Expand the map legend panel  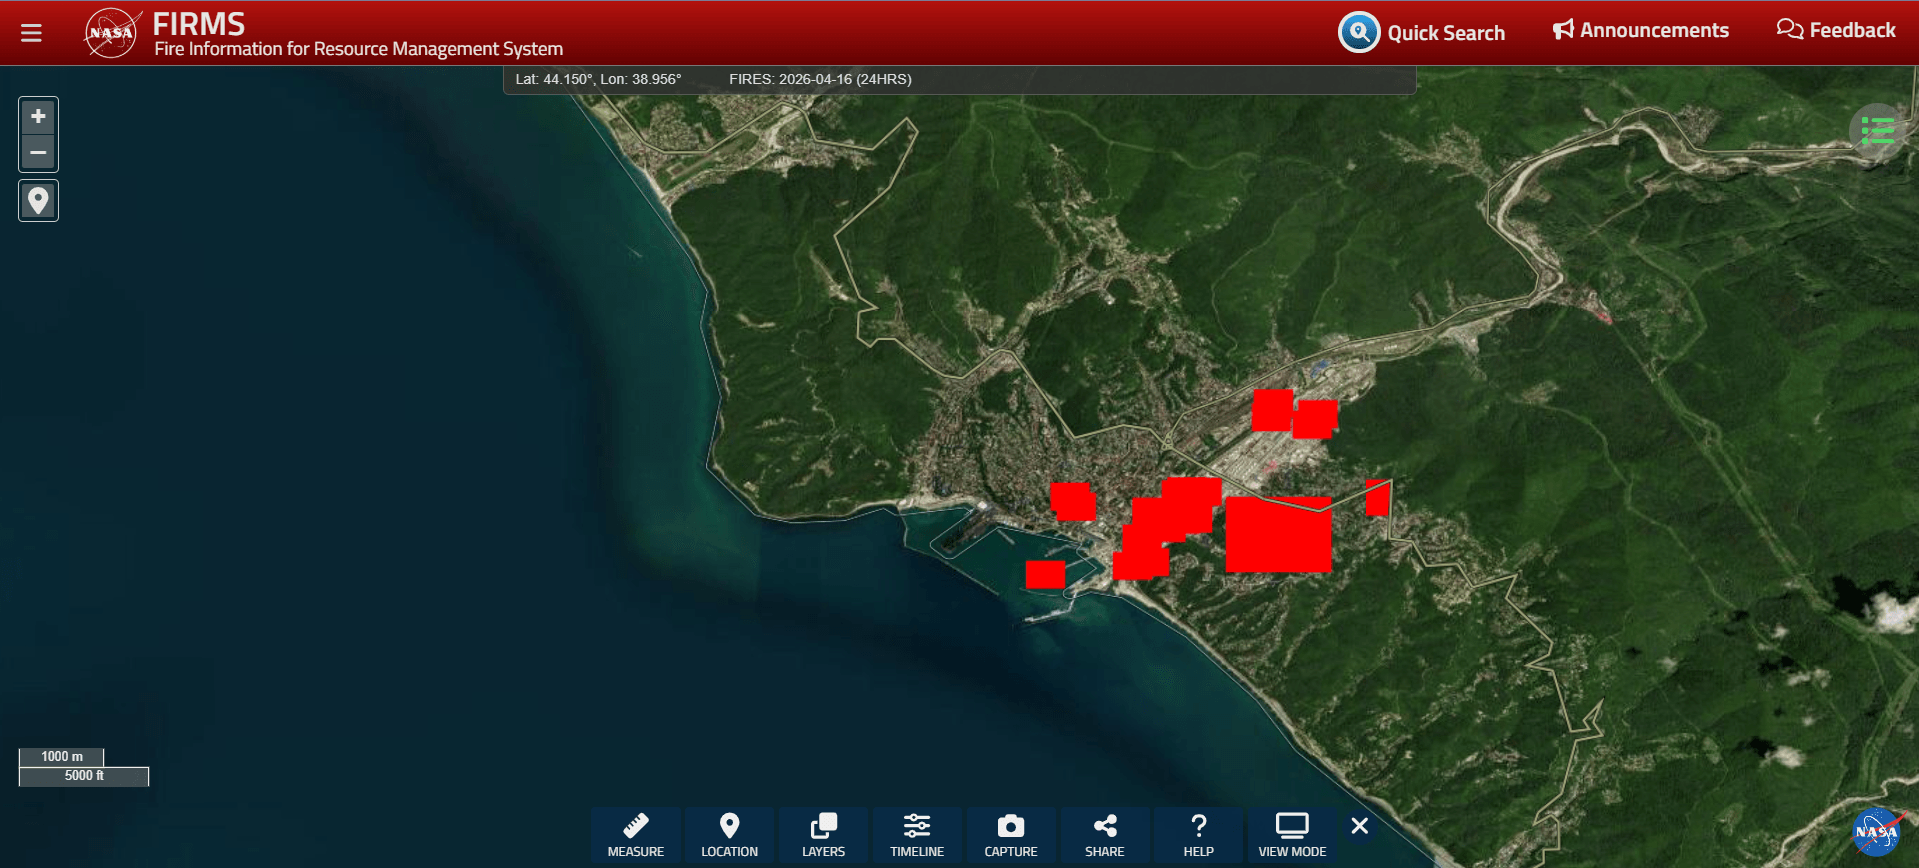coord(1877,130)
